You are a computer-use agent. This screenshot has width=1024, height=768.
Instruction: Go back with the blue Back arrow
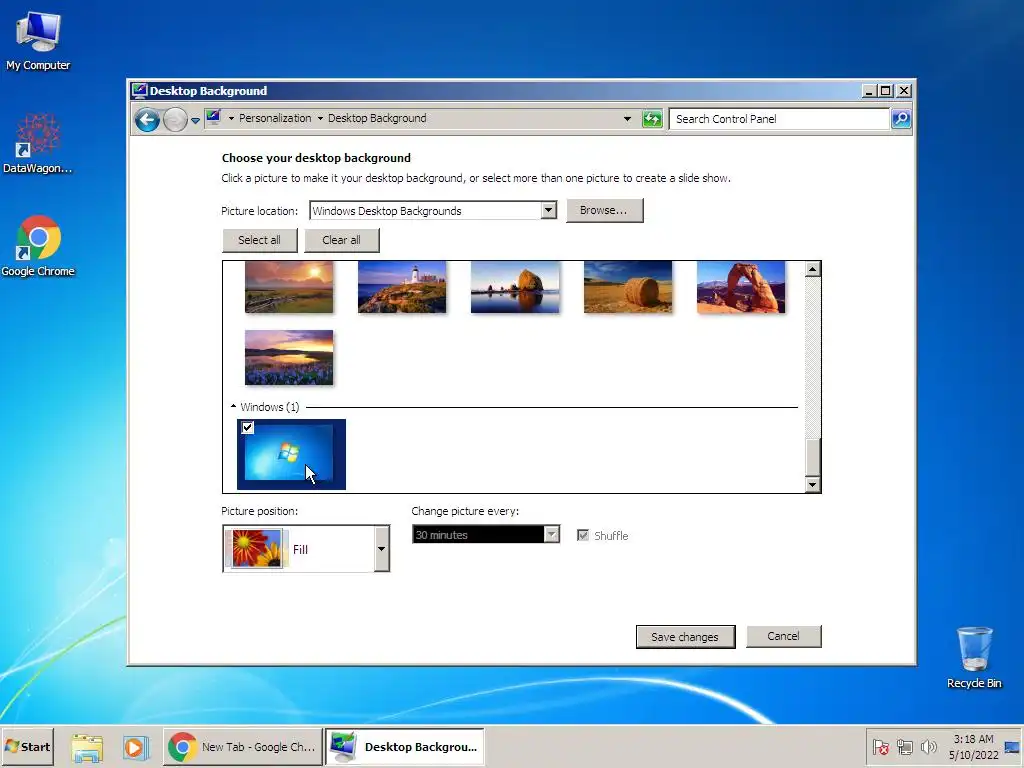point(148,120)
